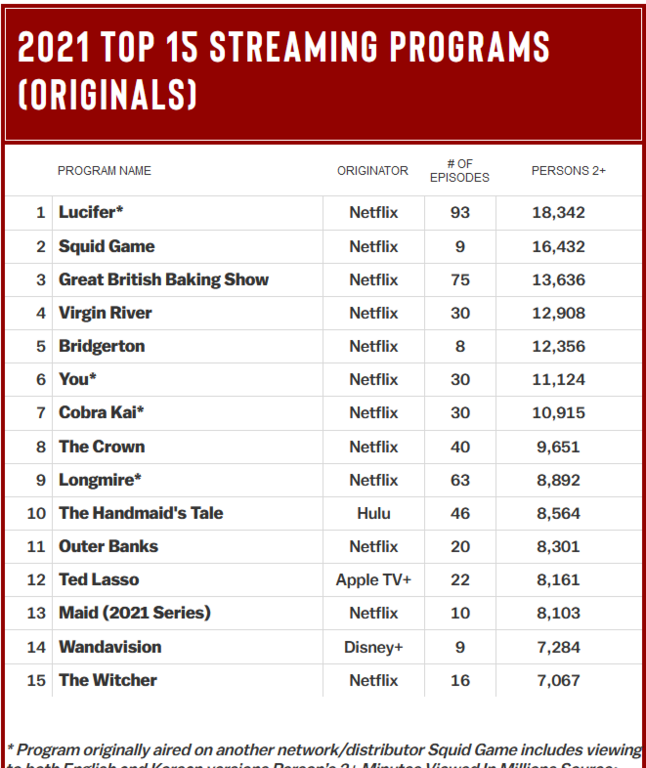Viewport: 646px width, 768px height.
Task: Select the Squid Game row title
Action: click(106, 246)
